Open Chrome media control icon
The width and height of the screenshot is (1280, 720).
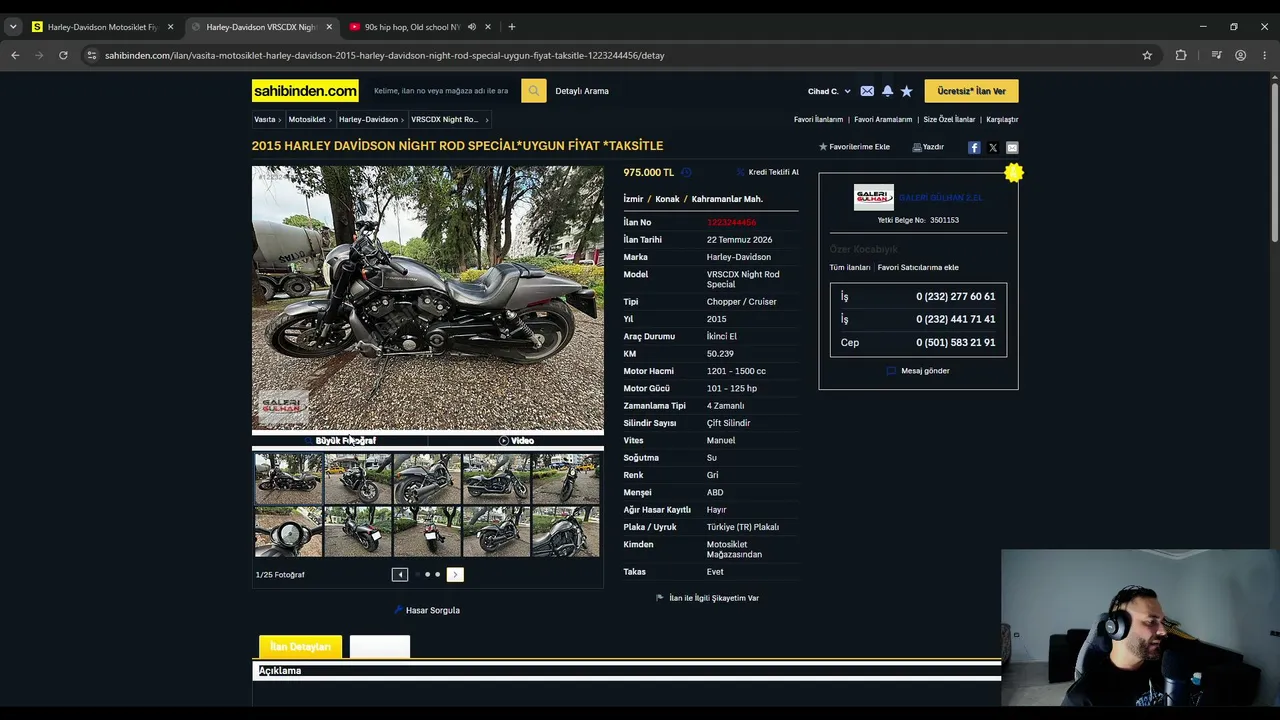pos(1216,55)
